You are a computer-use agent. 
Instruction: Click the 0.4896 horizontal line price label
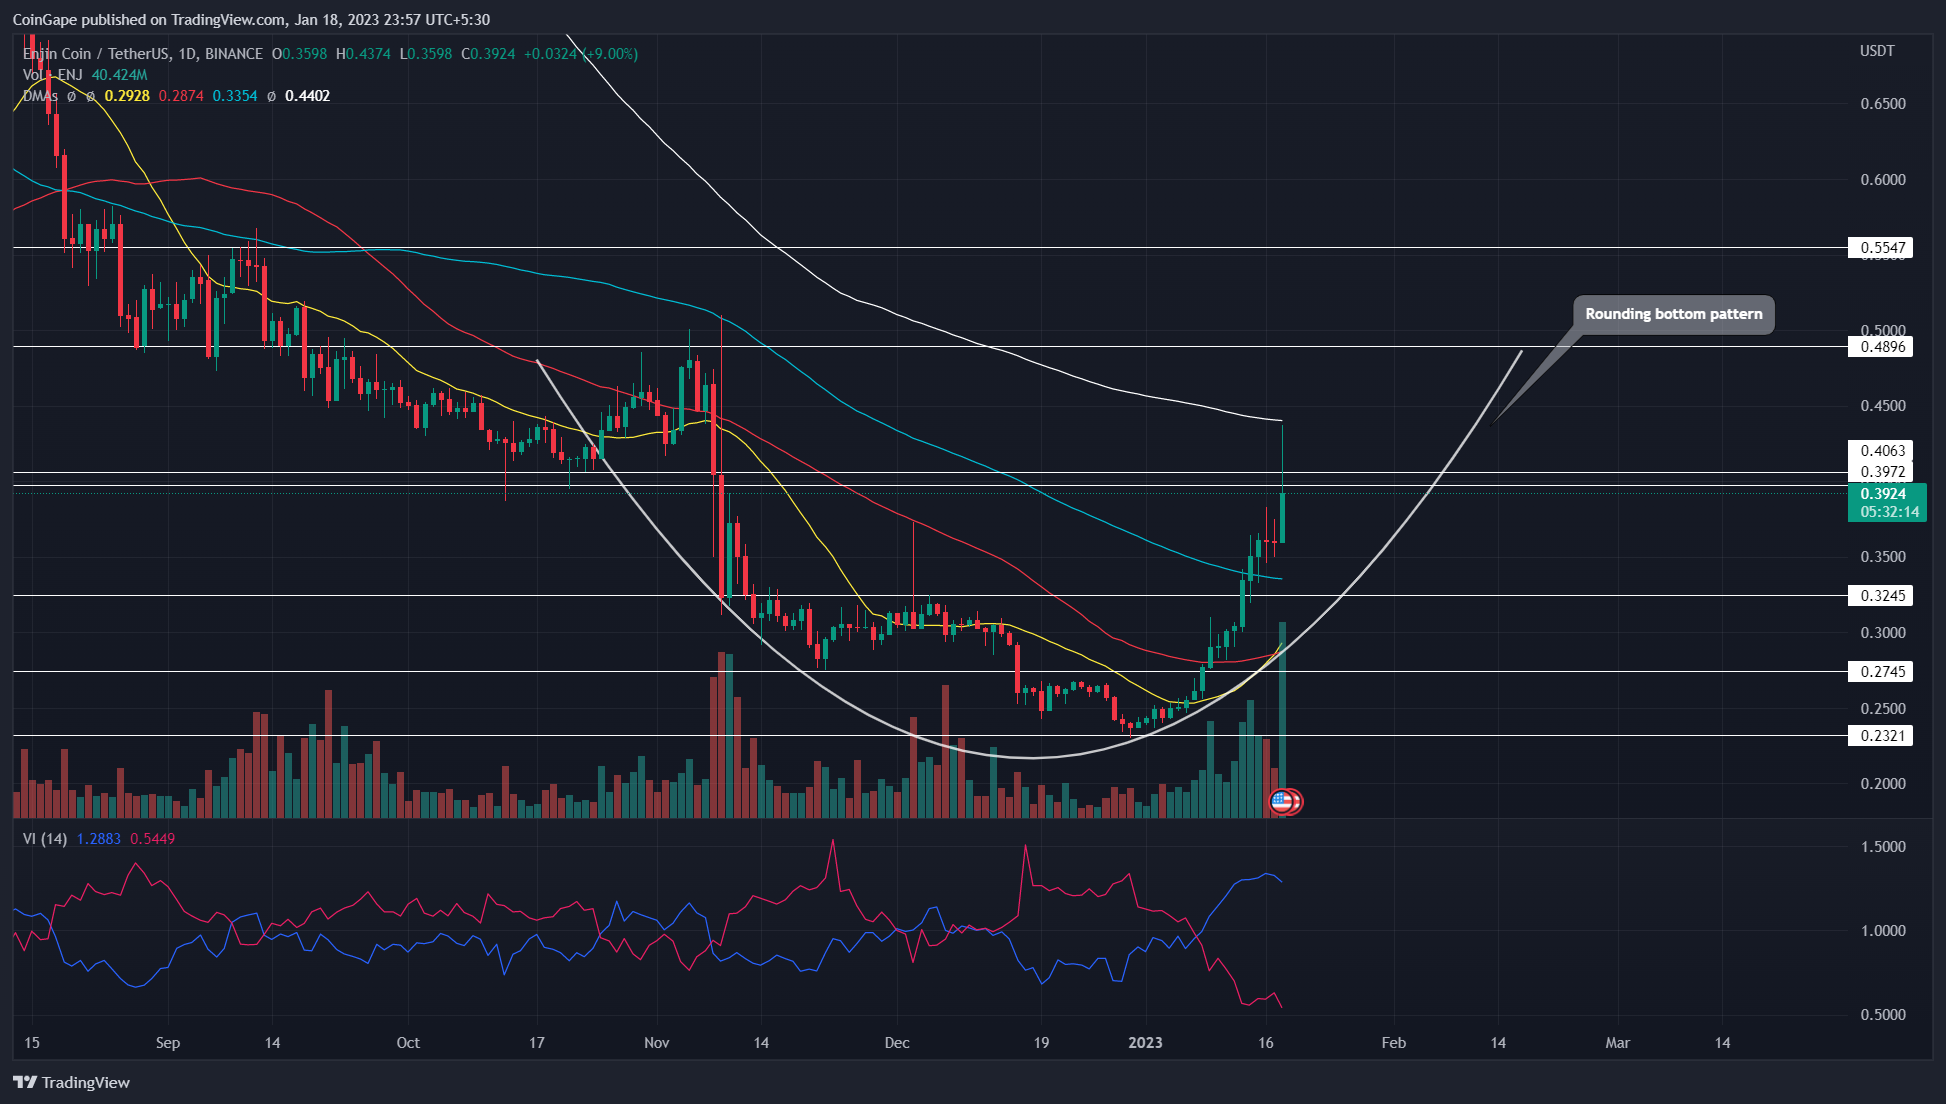1880,346
